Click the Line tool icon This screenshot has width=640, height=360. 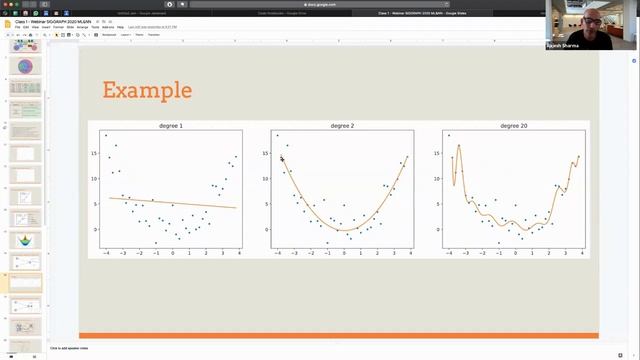[x=84, y=35]
